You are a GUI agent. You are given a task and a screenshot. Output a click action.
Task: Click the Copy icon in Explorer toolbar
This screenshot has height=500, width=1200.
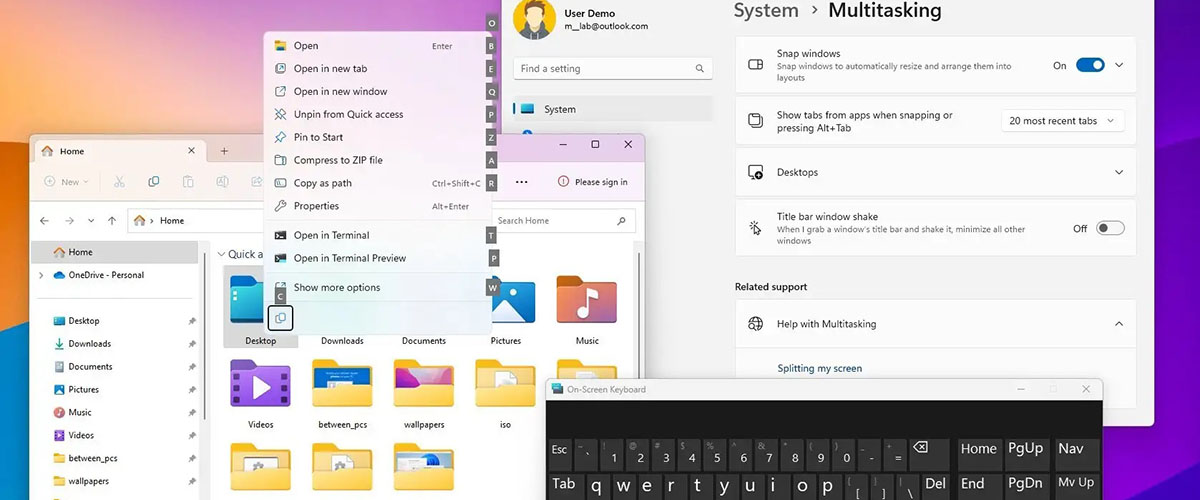coord(153,182)
